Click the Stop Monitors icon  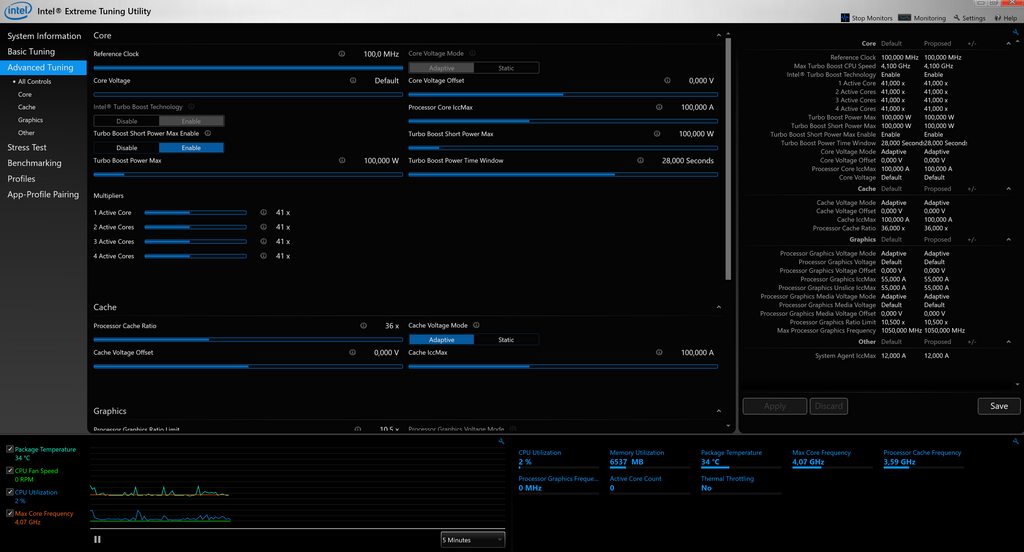(x=845, y=18)
